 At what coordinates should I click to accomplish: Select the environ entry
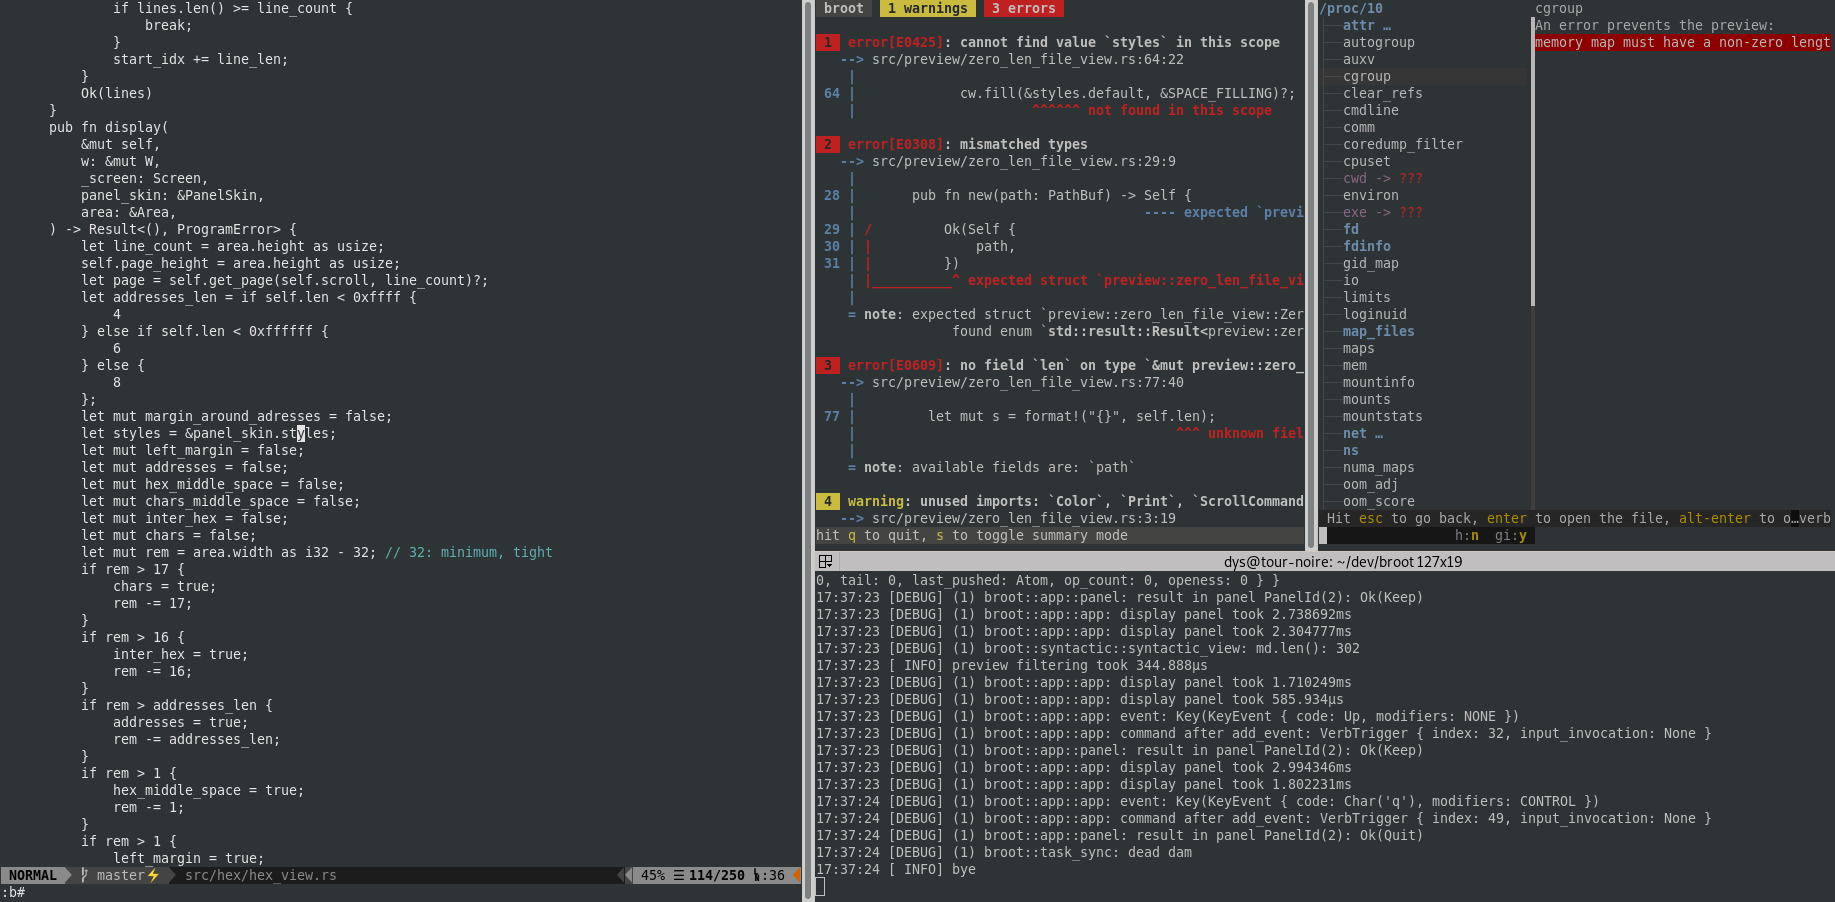pos(1371,195)
